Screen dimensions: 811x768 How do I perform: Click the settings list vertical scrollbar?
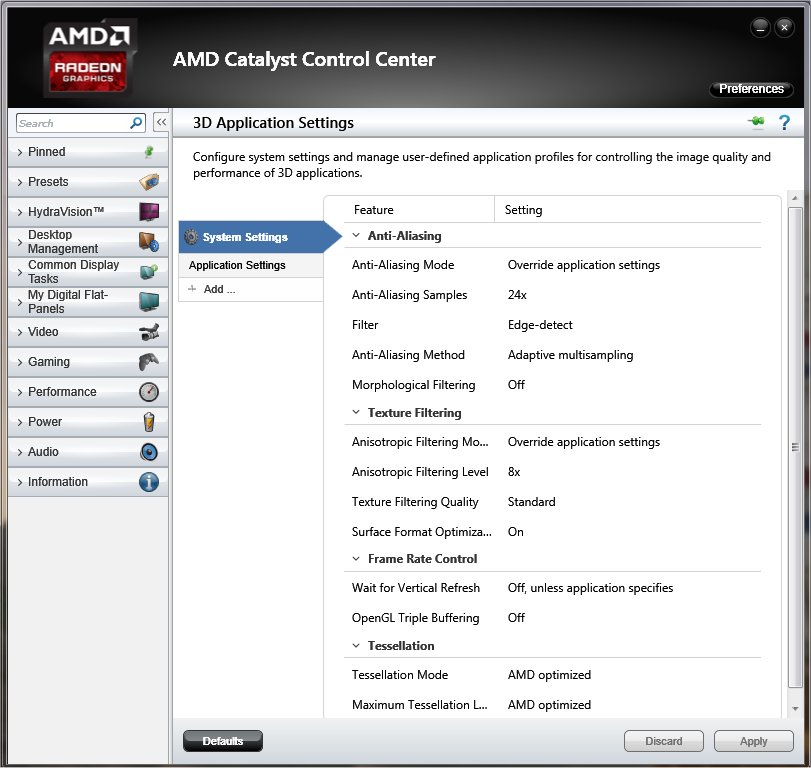pos(795,447)
